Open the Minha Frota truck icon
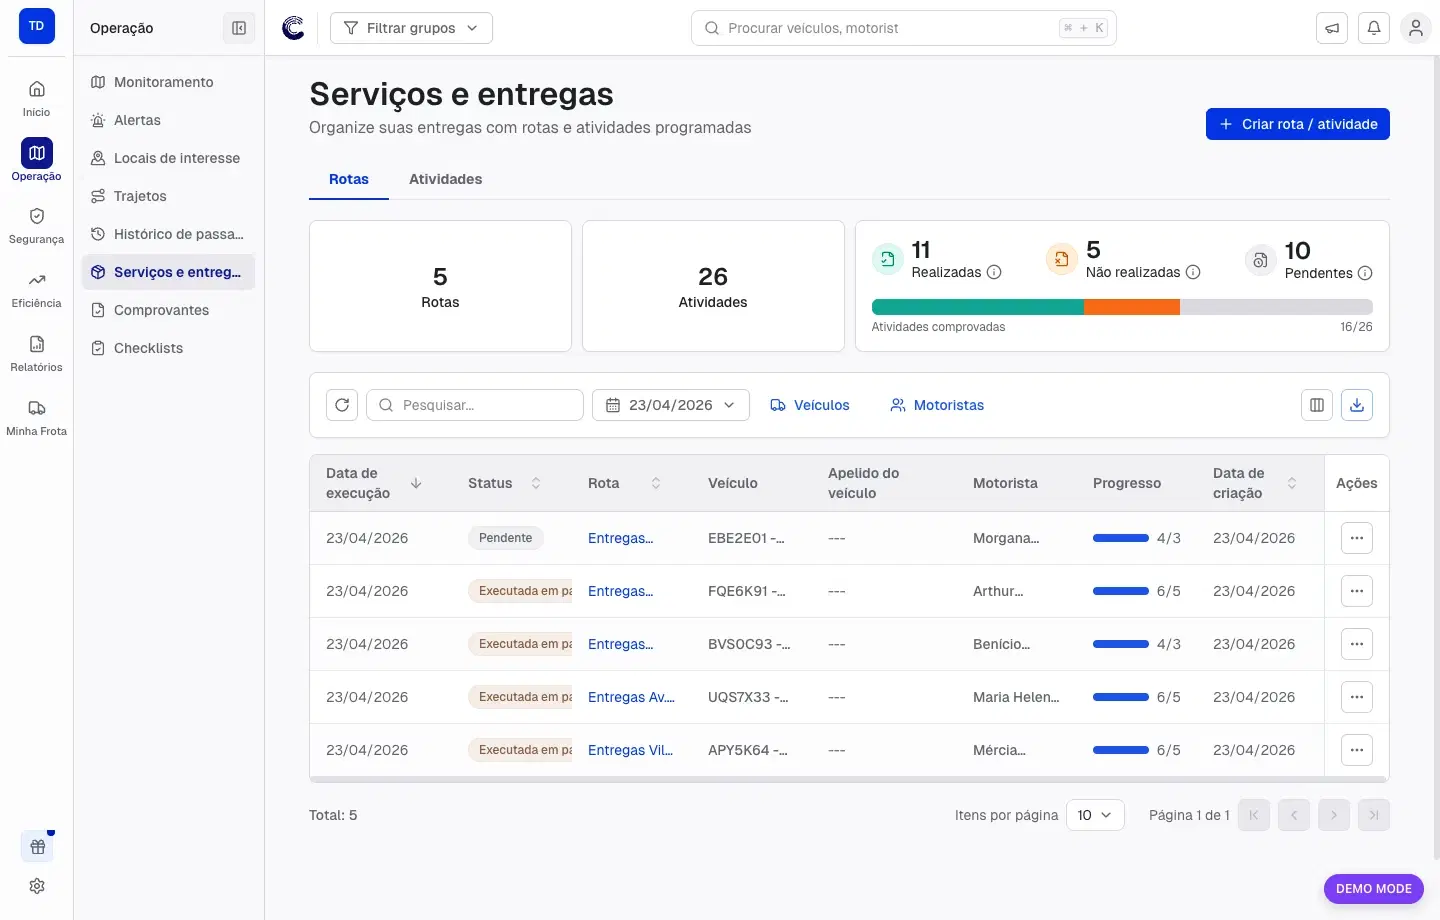This screenshot has height=920, width=1440. tap(37, 408)
